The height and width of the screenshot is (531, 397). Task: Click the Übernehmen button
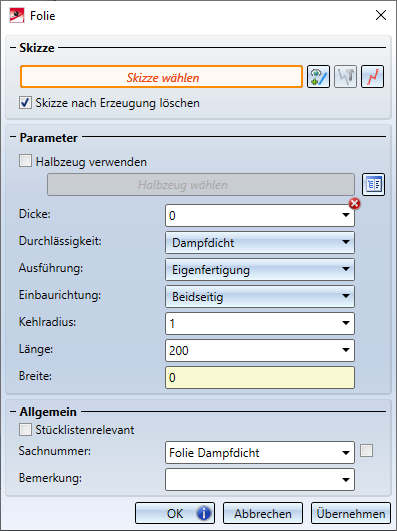pyautogui.click(x=351, y=513)
